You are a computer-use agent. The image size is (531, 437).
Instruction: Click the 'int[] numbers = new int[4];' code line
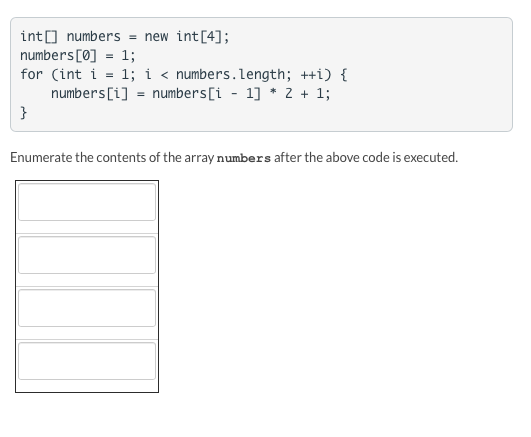(x=125, y=36)
